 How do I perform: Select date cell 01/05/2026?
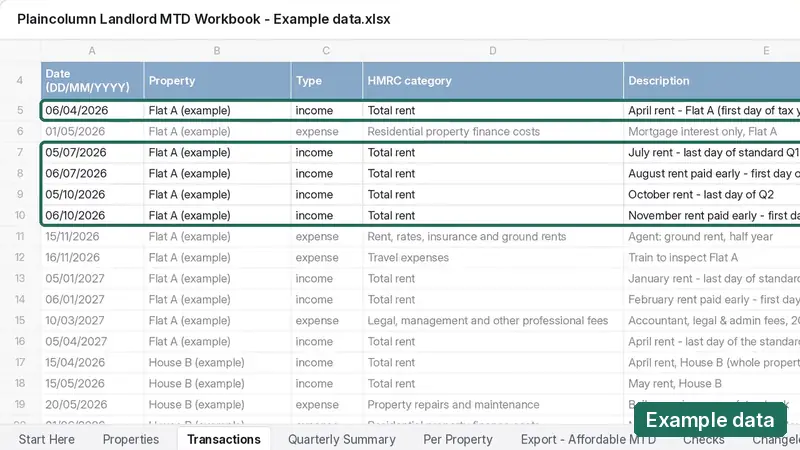(x=92, y=131)
